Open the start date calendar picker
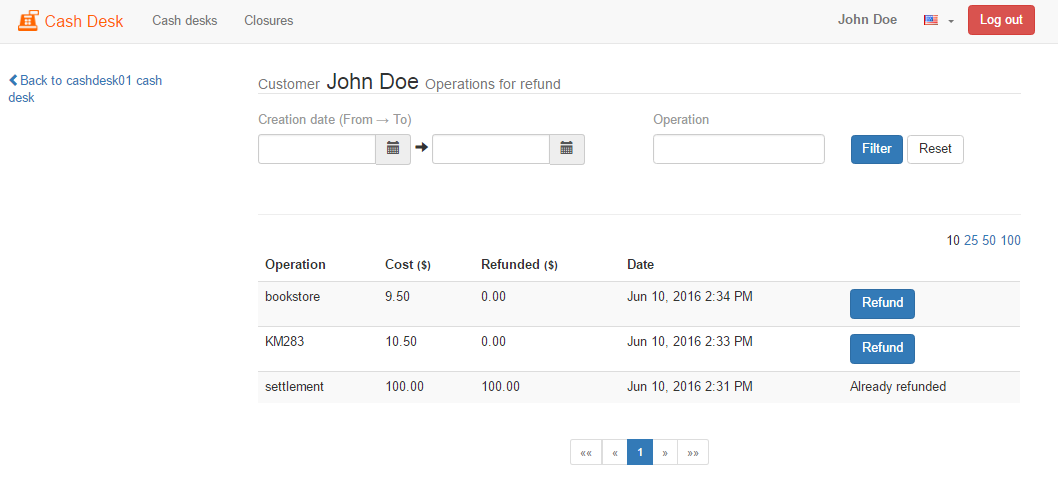 pos(393,149)
